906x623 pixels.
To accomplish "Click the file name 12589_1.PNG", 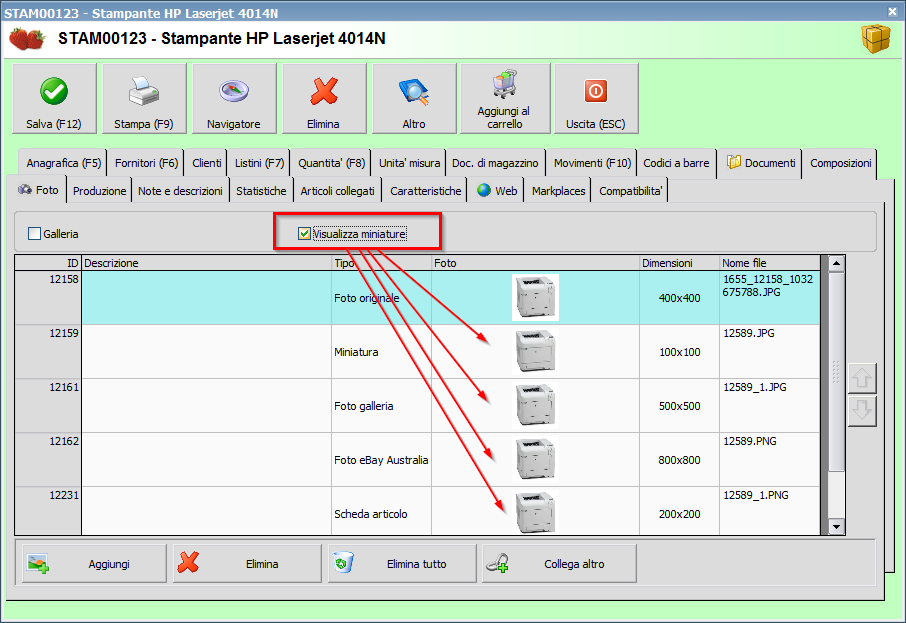I will 756,495.
